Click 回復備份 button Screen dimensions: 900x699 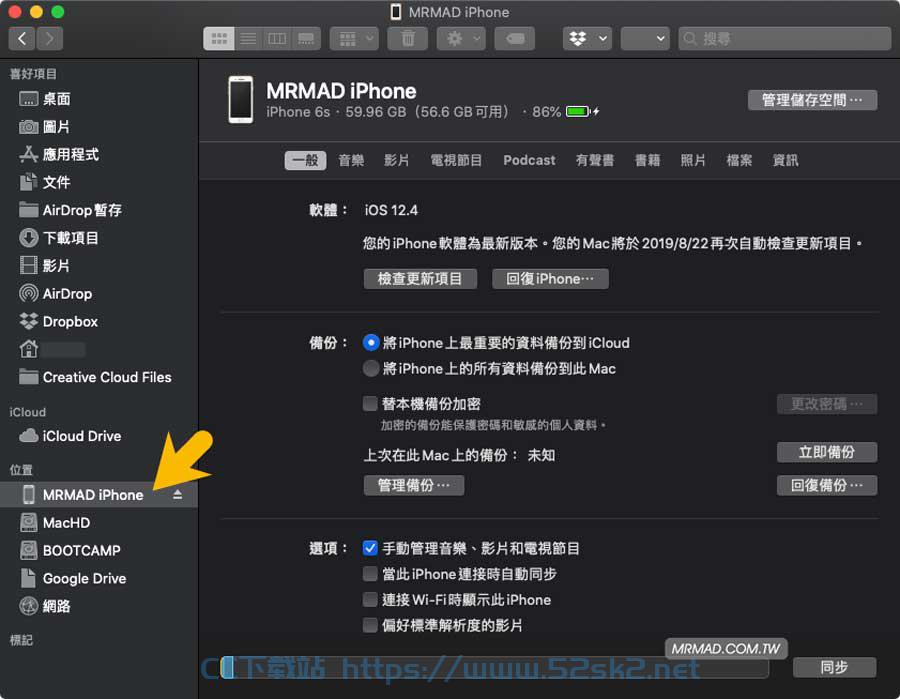(827, 486)
